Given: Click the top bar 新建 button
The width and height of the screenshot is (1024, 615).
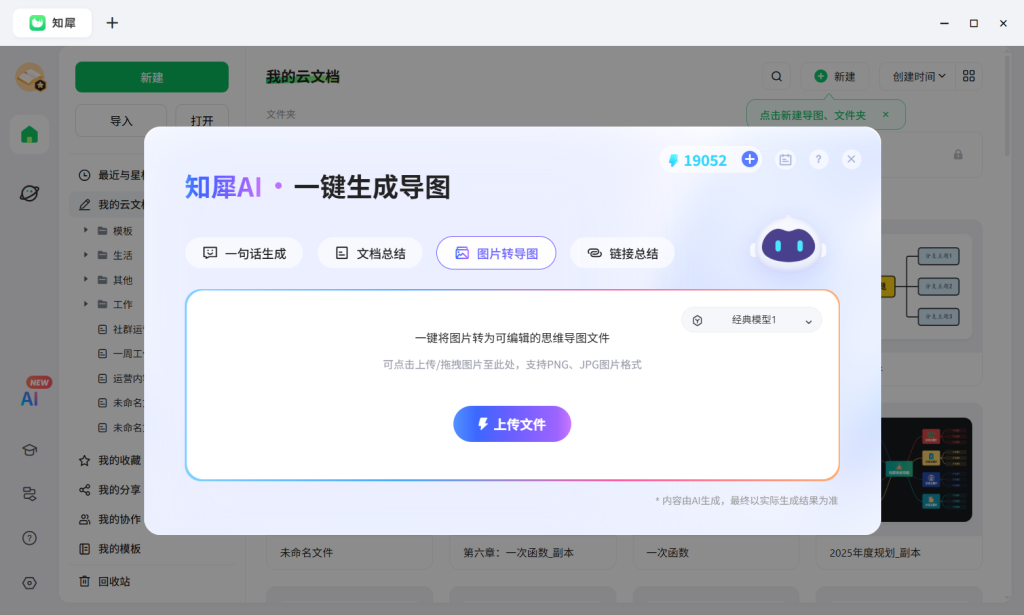Looking at the screenshot, I should [x=835, y=76].
